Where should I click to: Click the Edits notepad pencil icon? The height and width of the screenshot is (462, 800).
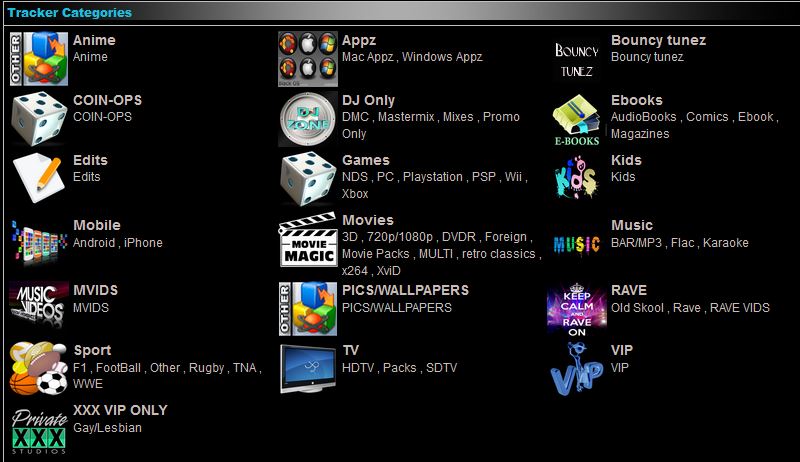tap(39, 178)
